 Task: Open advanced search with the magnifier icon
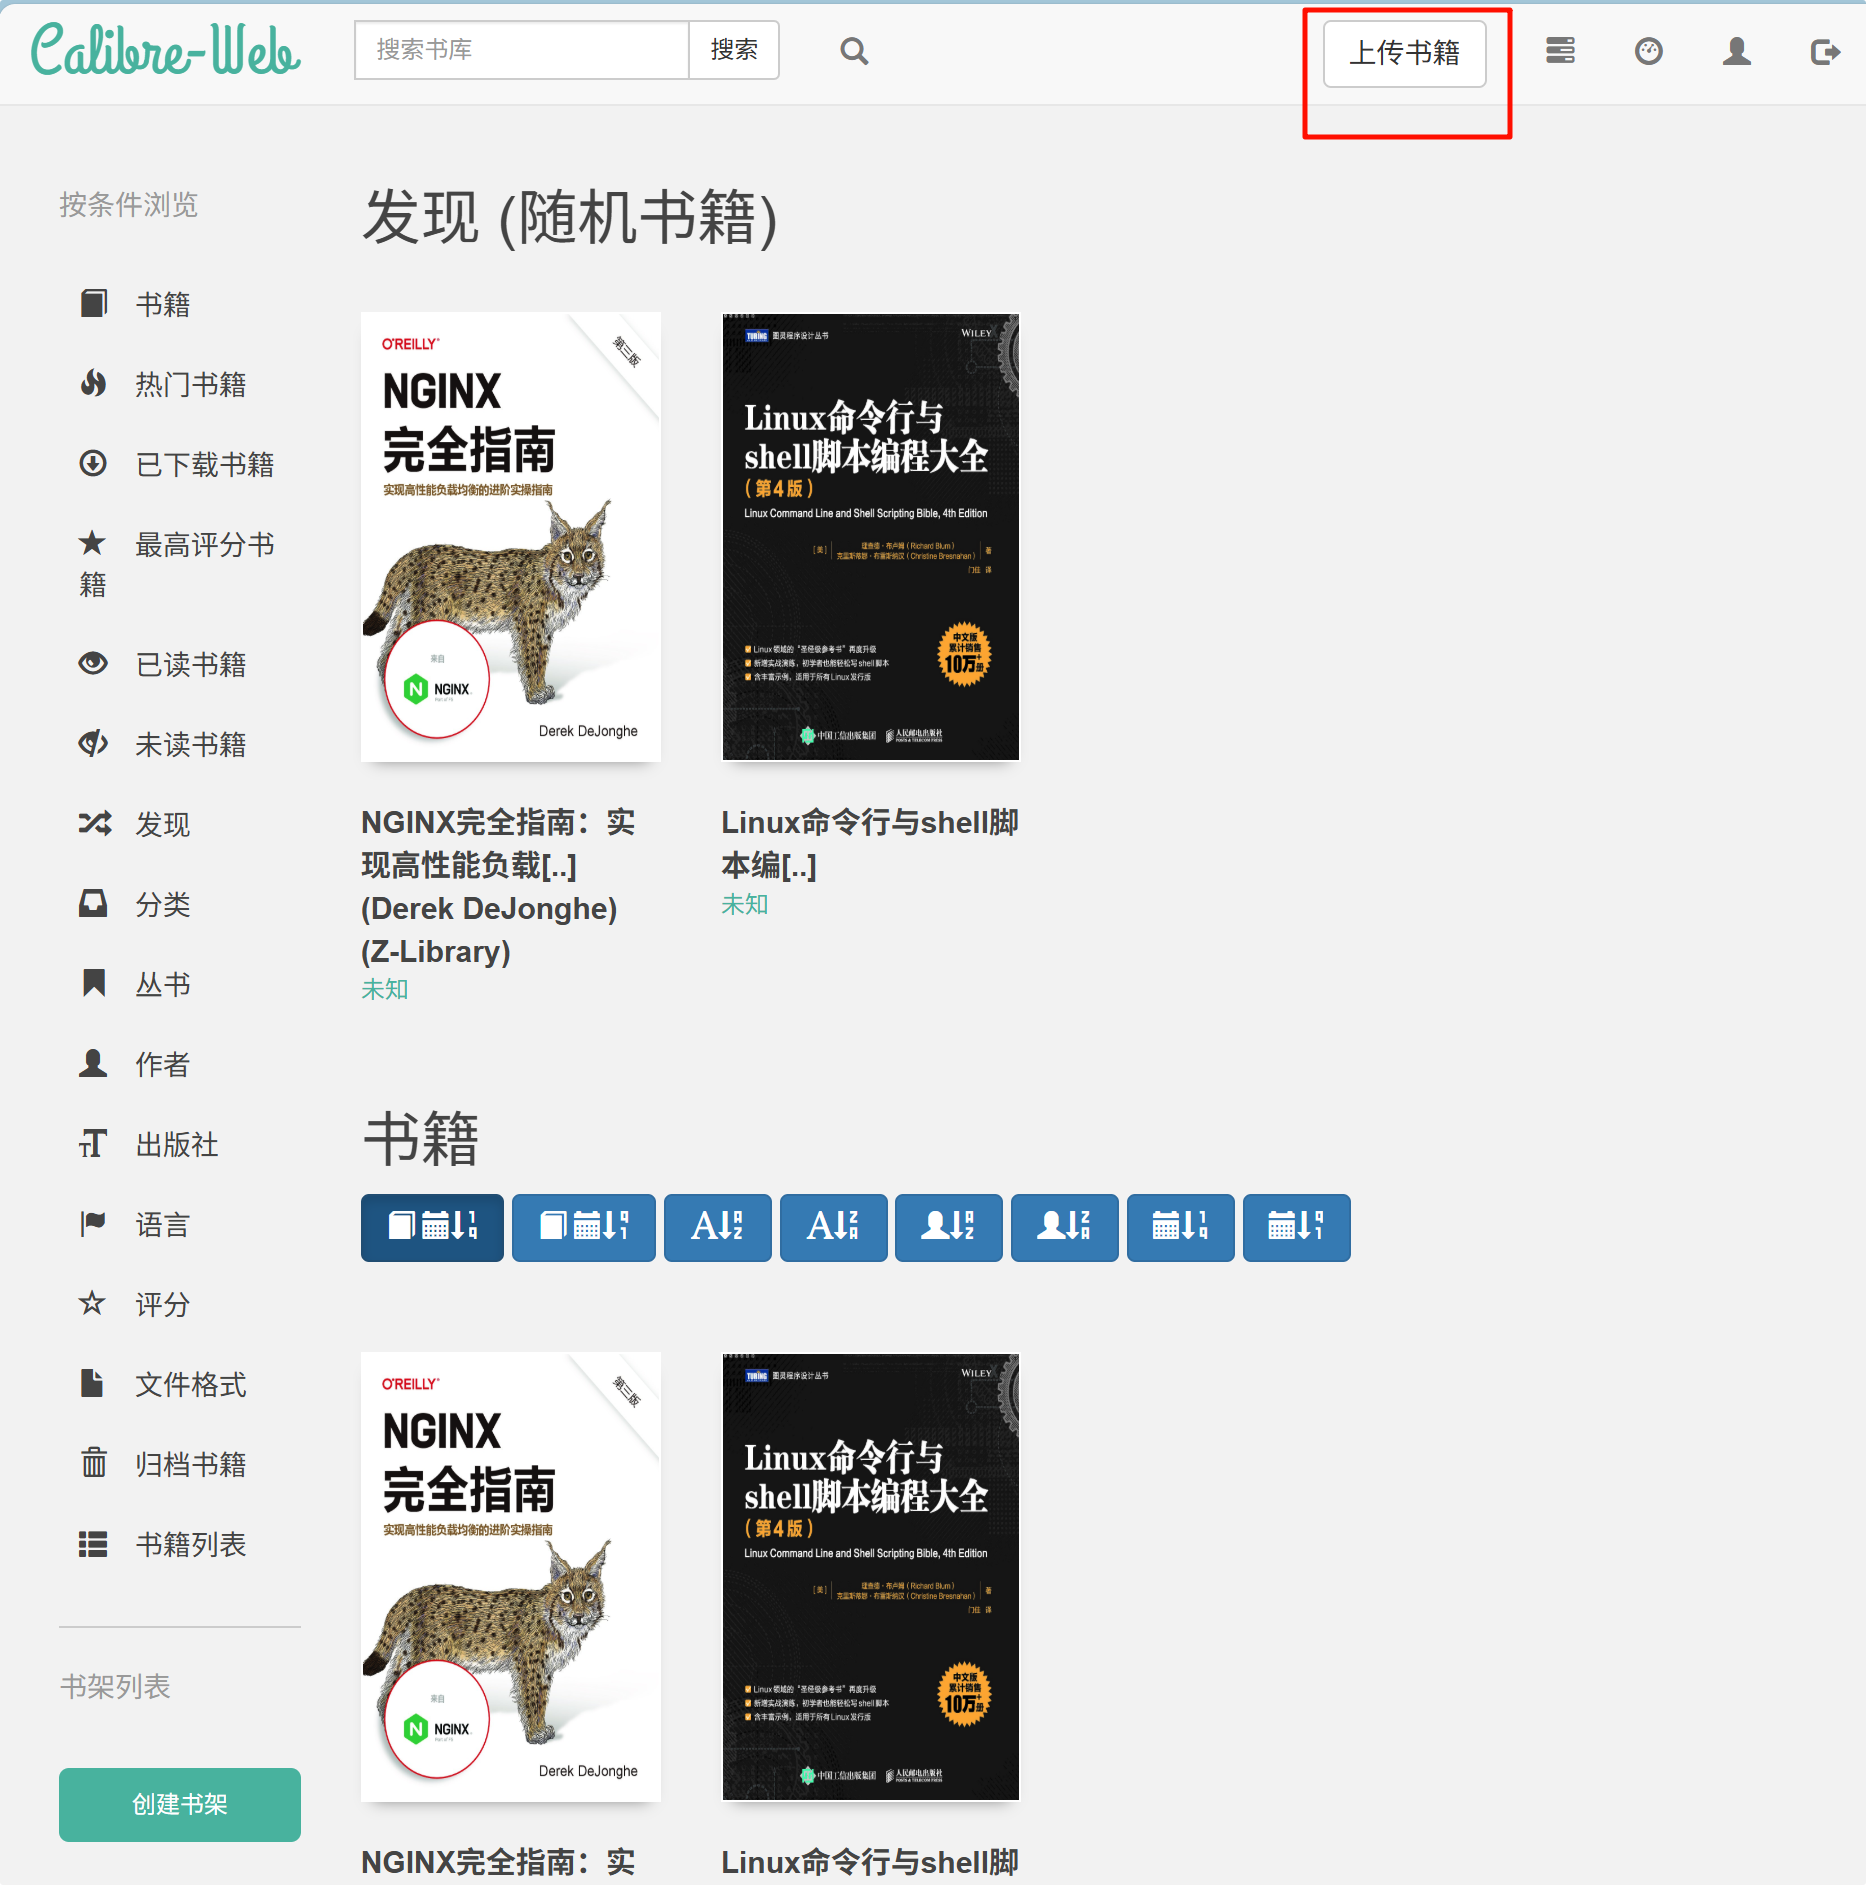point(853,51)
